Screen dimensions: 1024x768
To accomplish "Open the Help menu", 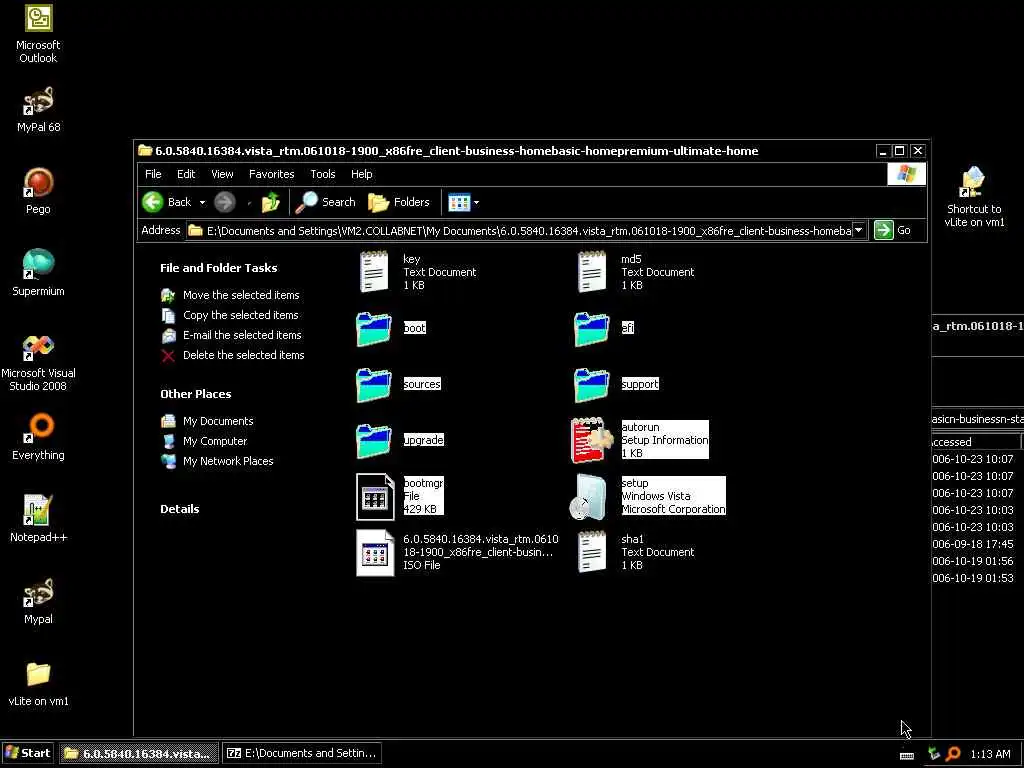I will click(361, 174).
